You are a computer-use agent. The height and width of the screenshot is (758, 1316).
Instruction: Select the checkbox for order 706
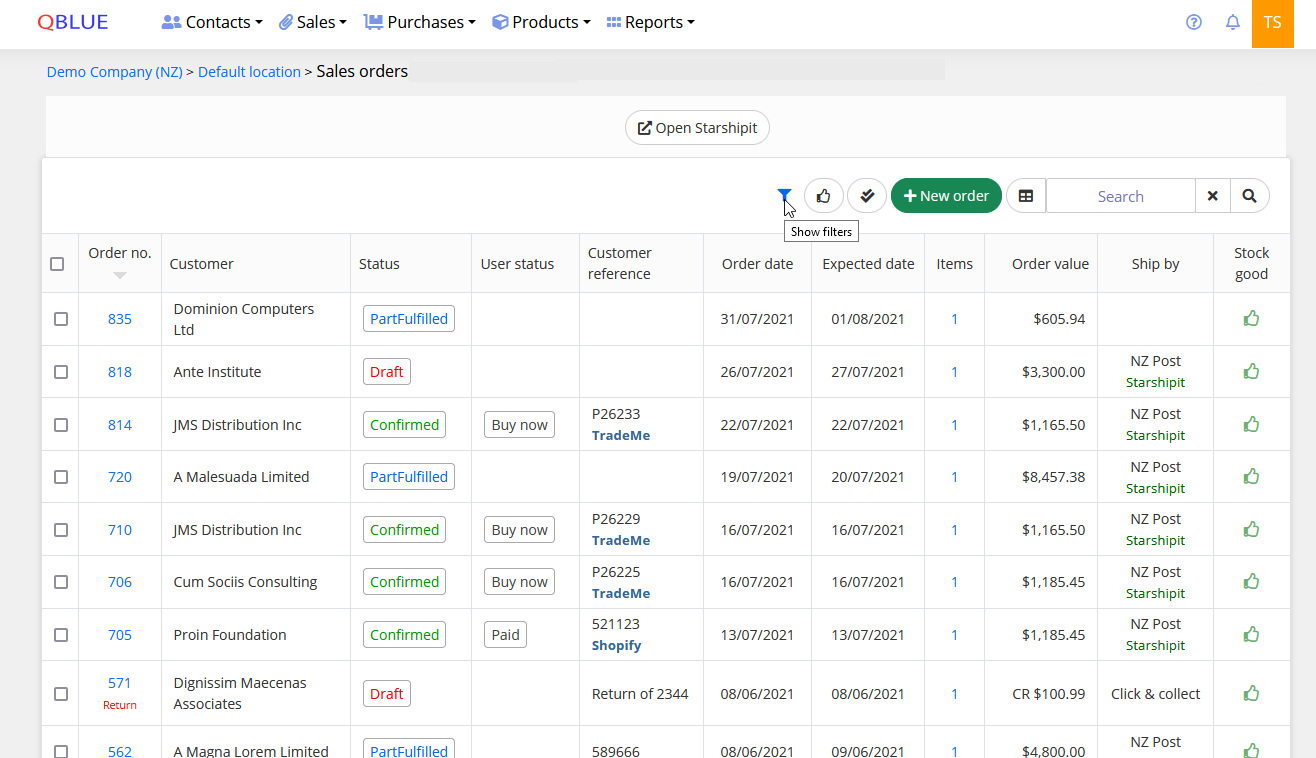pos(61,582)
